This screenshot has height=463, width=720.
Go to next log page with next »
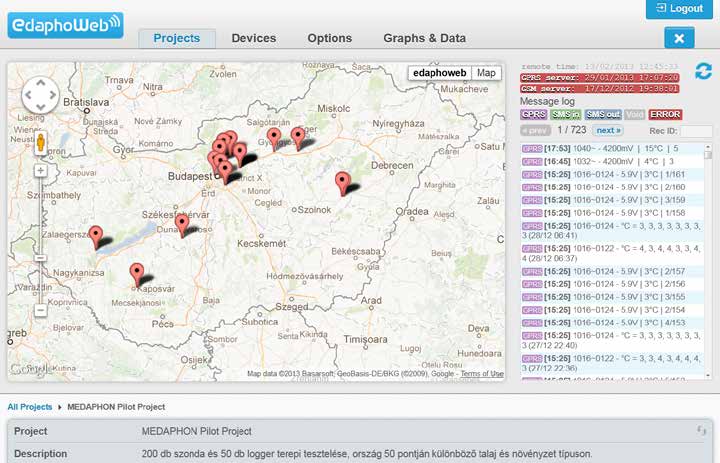coord(608,130)
